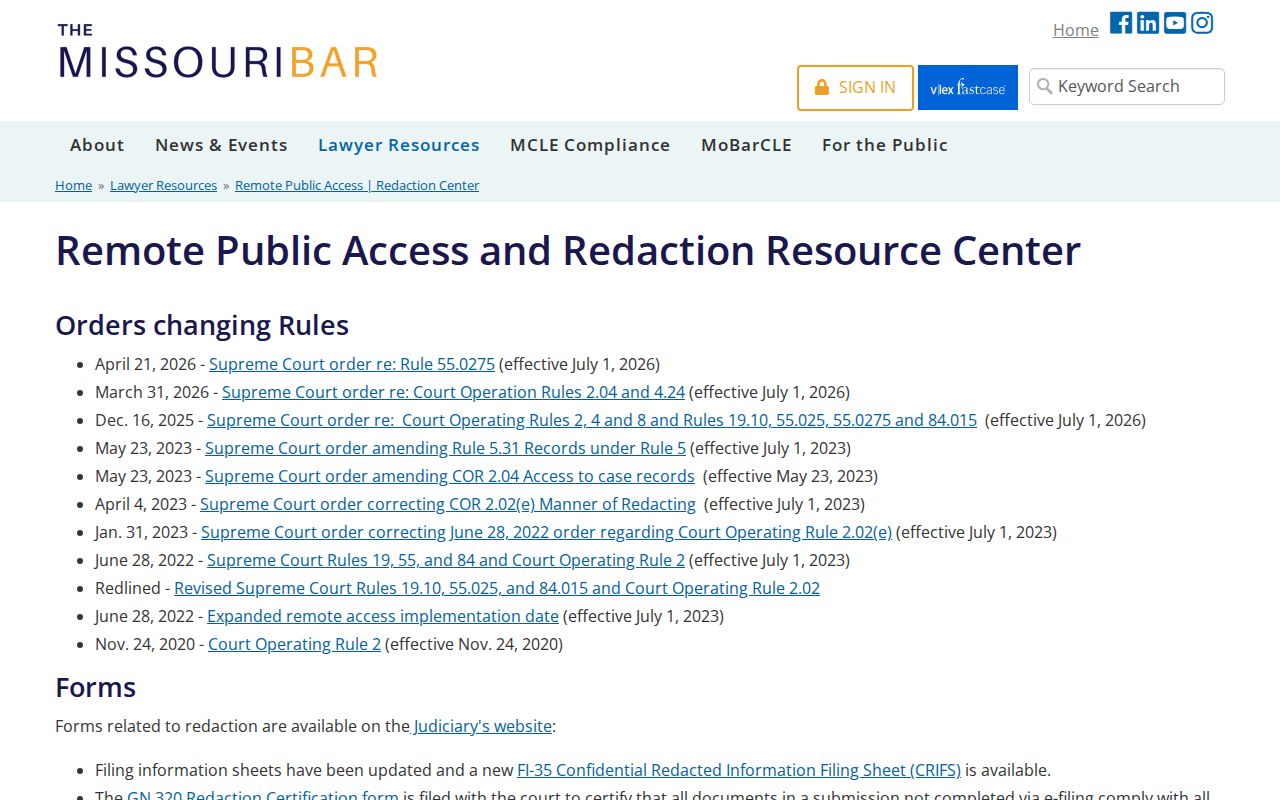Open the LinkedIn social icon
This screenshot has height=800, width=1280.
coord(1148,23)
